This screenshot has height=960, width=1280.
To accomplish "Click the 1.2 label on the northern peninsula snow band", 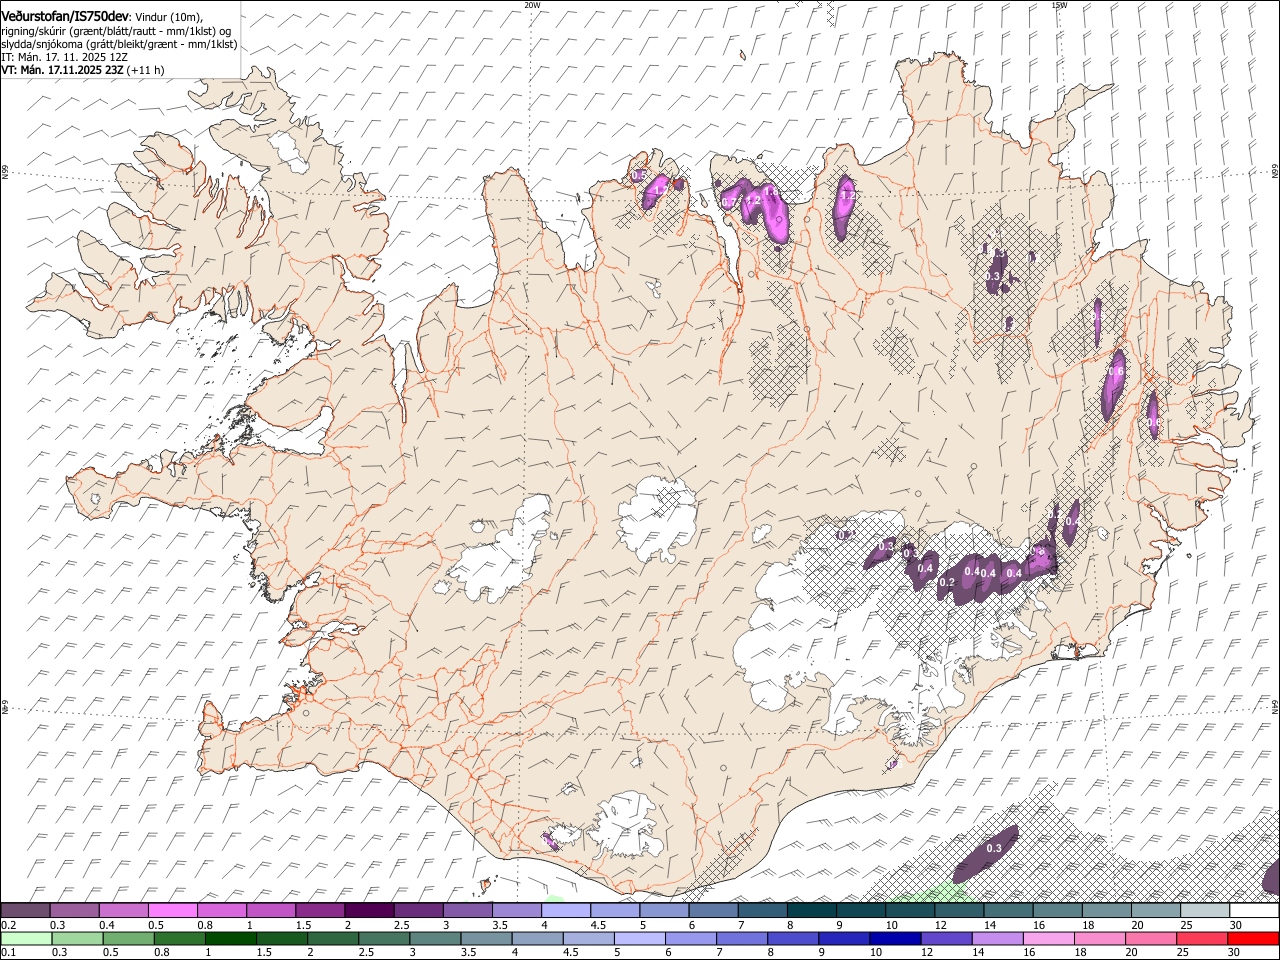I will pos(755,201).
